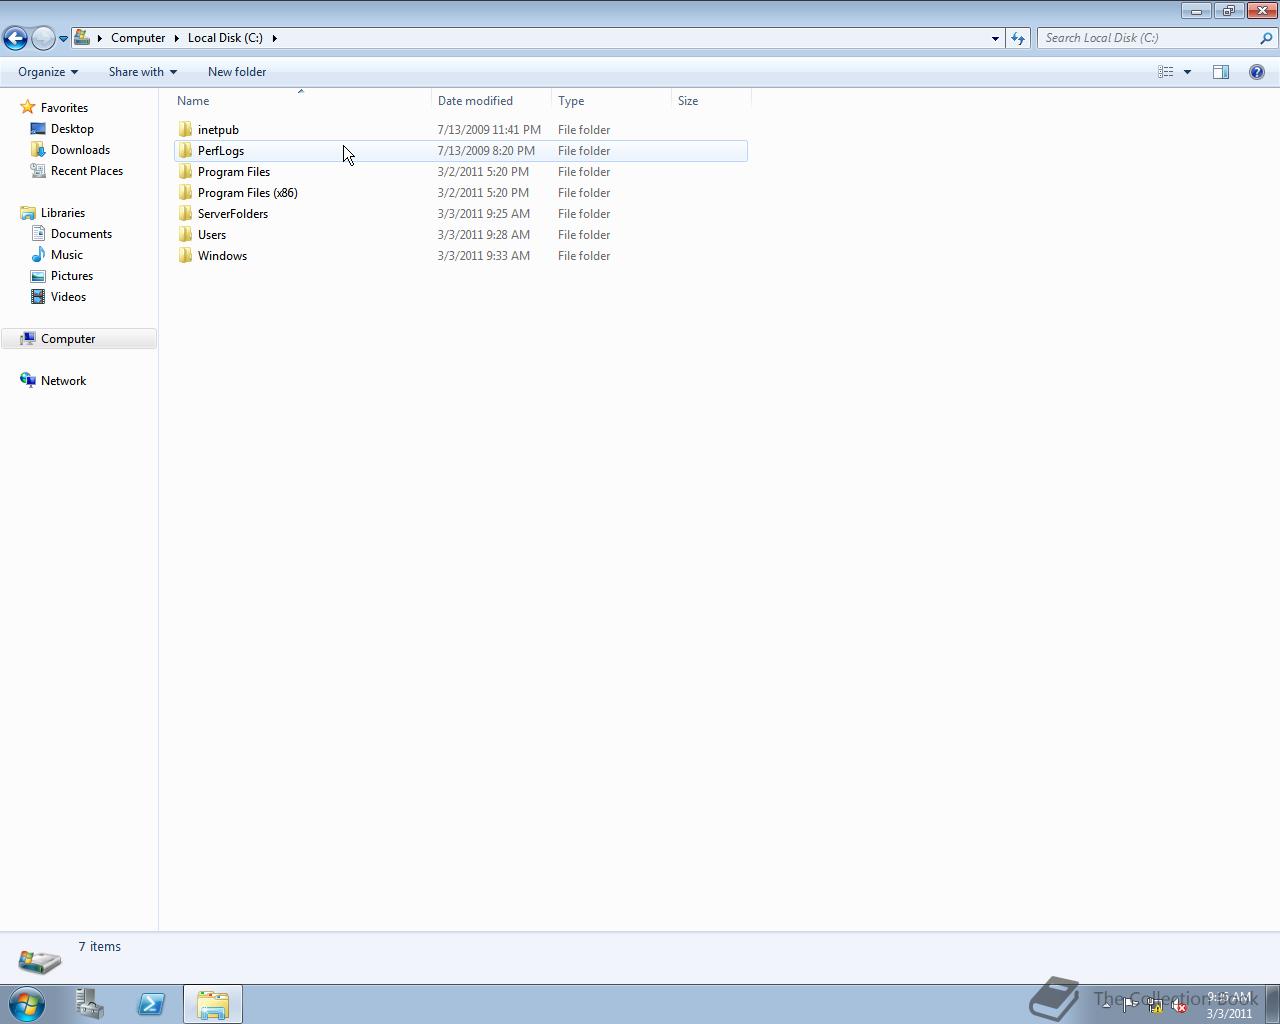
Task: Open the Organize menu
Action: pos(48,72)
